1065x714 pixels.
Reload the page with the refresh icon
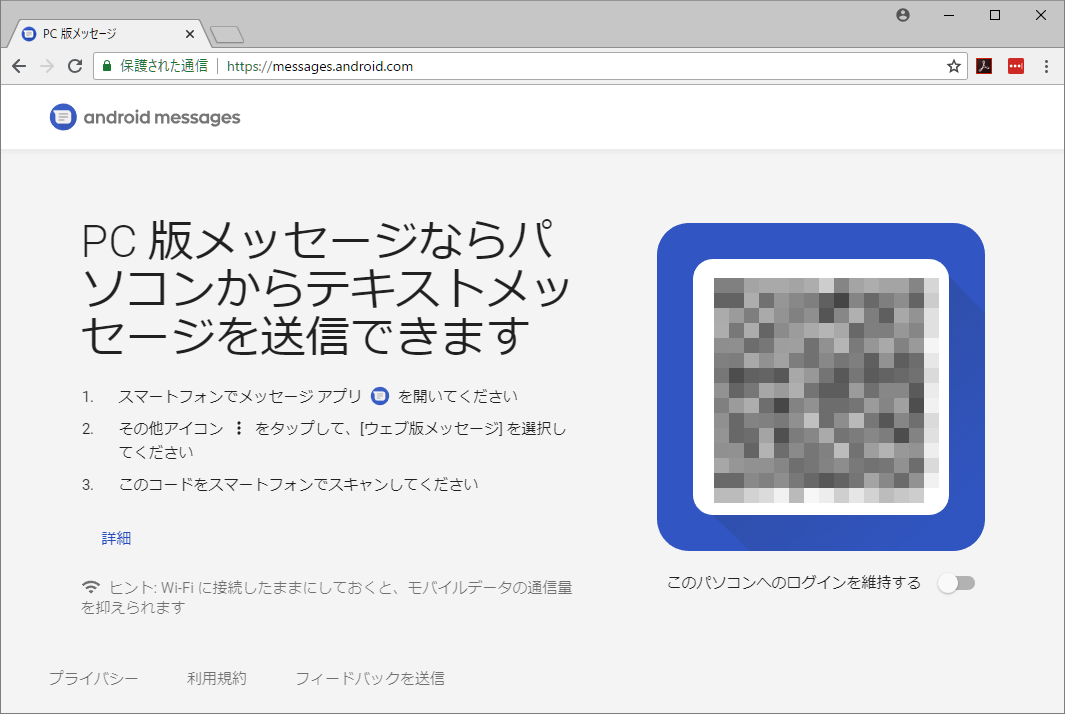(75, 66)
